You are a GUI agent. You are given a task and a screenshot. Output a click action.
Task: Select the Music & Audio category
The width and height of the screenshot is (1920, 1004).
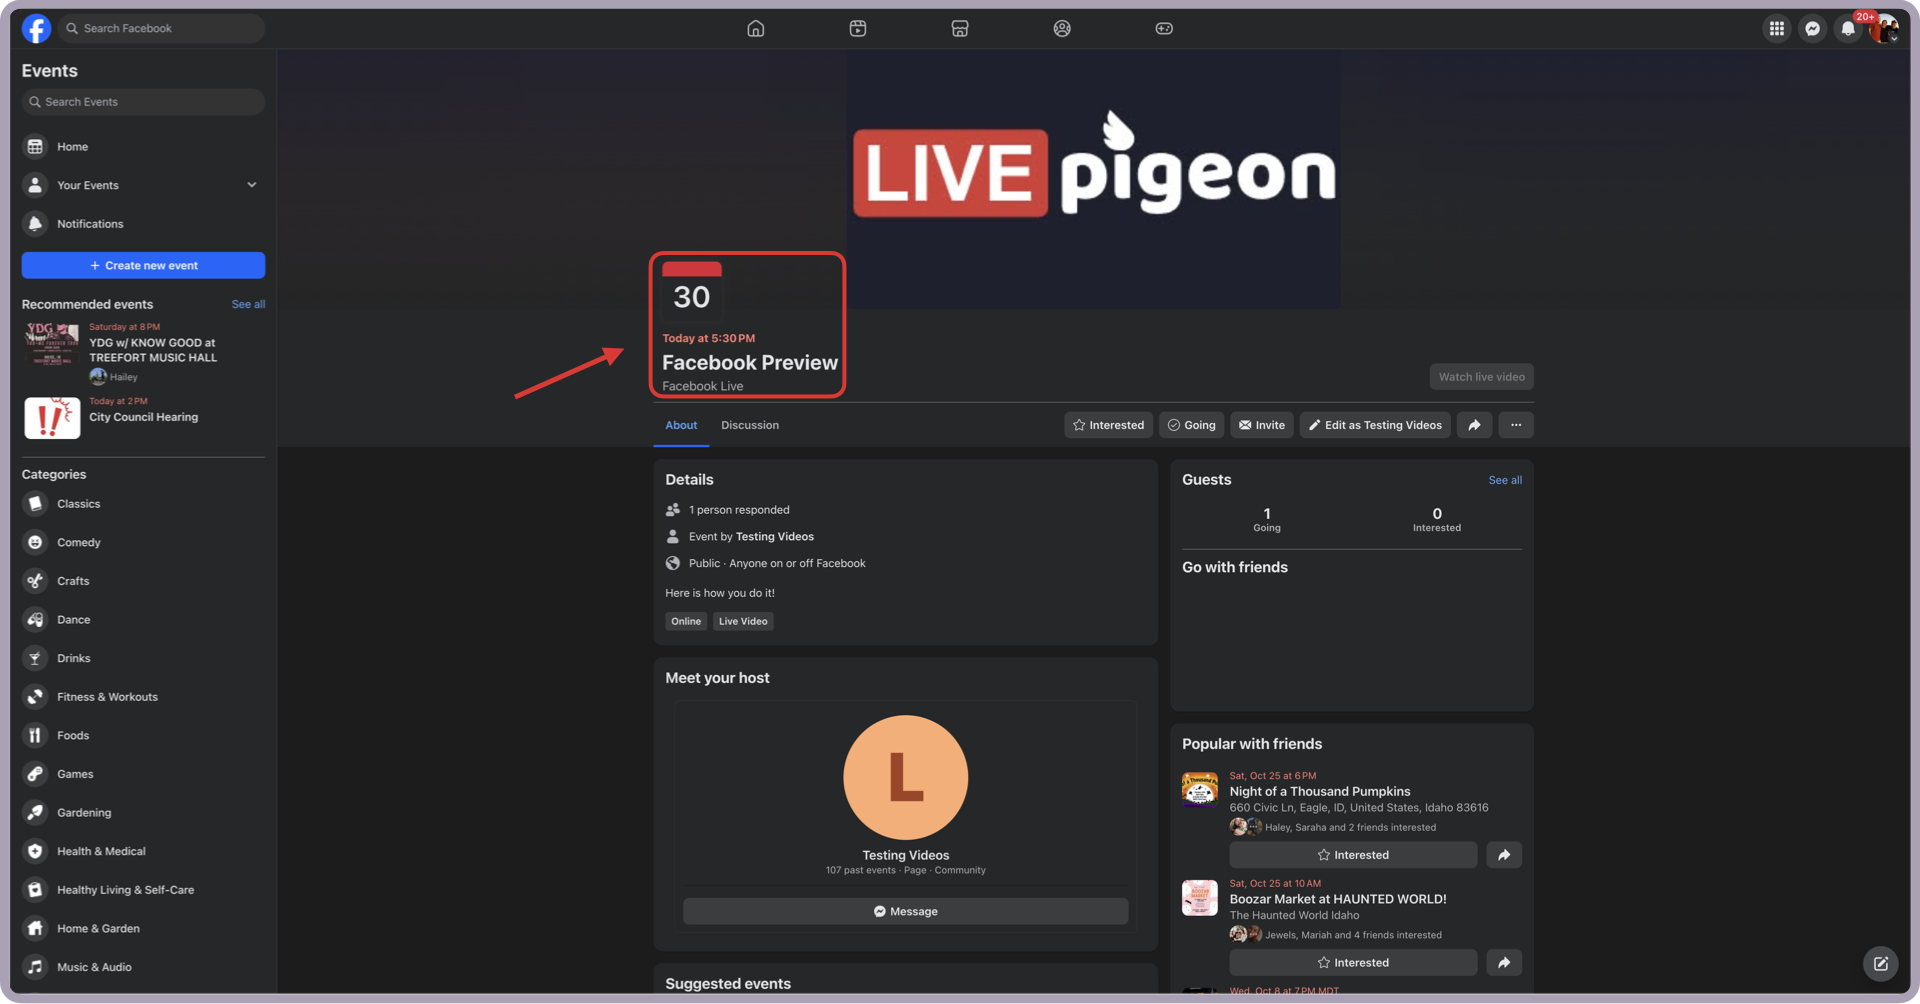coord(143,967)
